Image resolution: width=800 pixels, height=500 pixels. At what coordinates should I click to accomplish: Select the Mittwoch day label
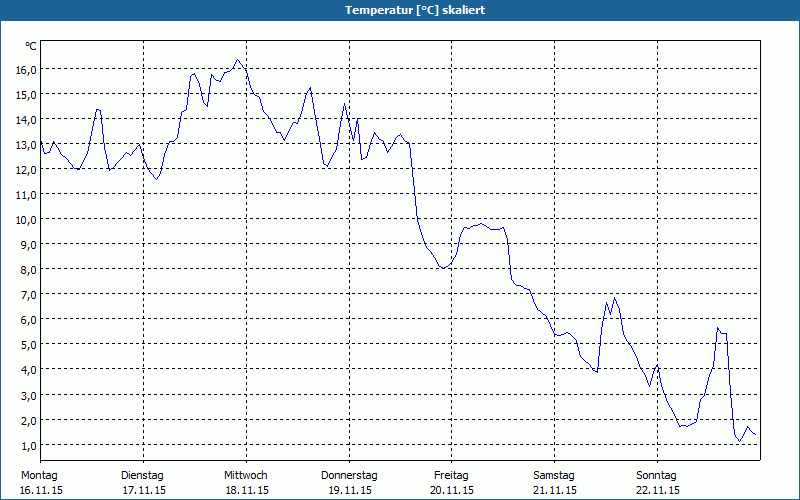point(246,475)
